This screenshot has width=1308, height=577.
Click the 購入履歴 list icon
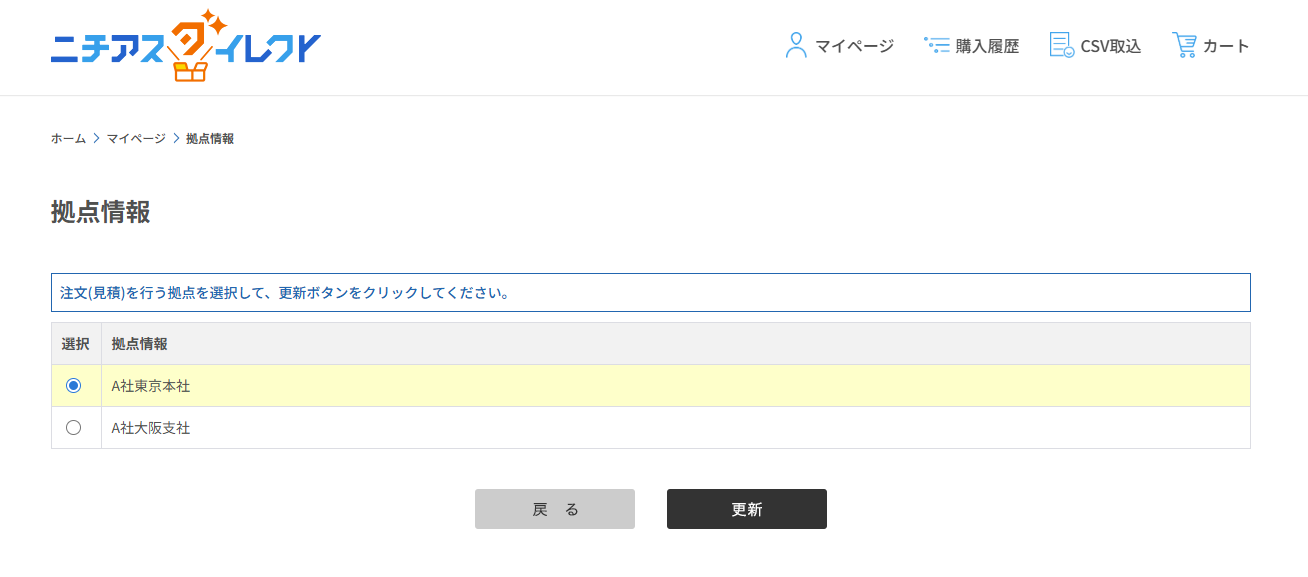(x=937, y=45)
